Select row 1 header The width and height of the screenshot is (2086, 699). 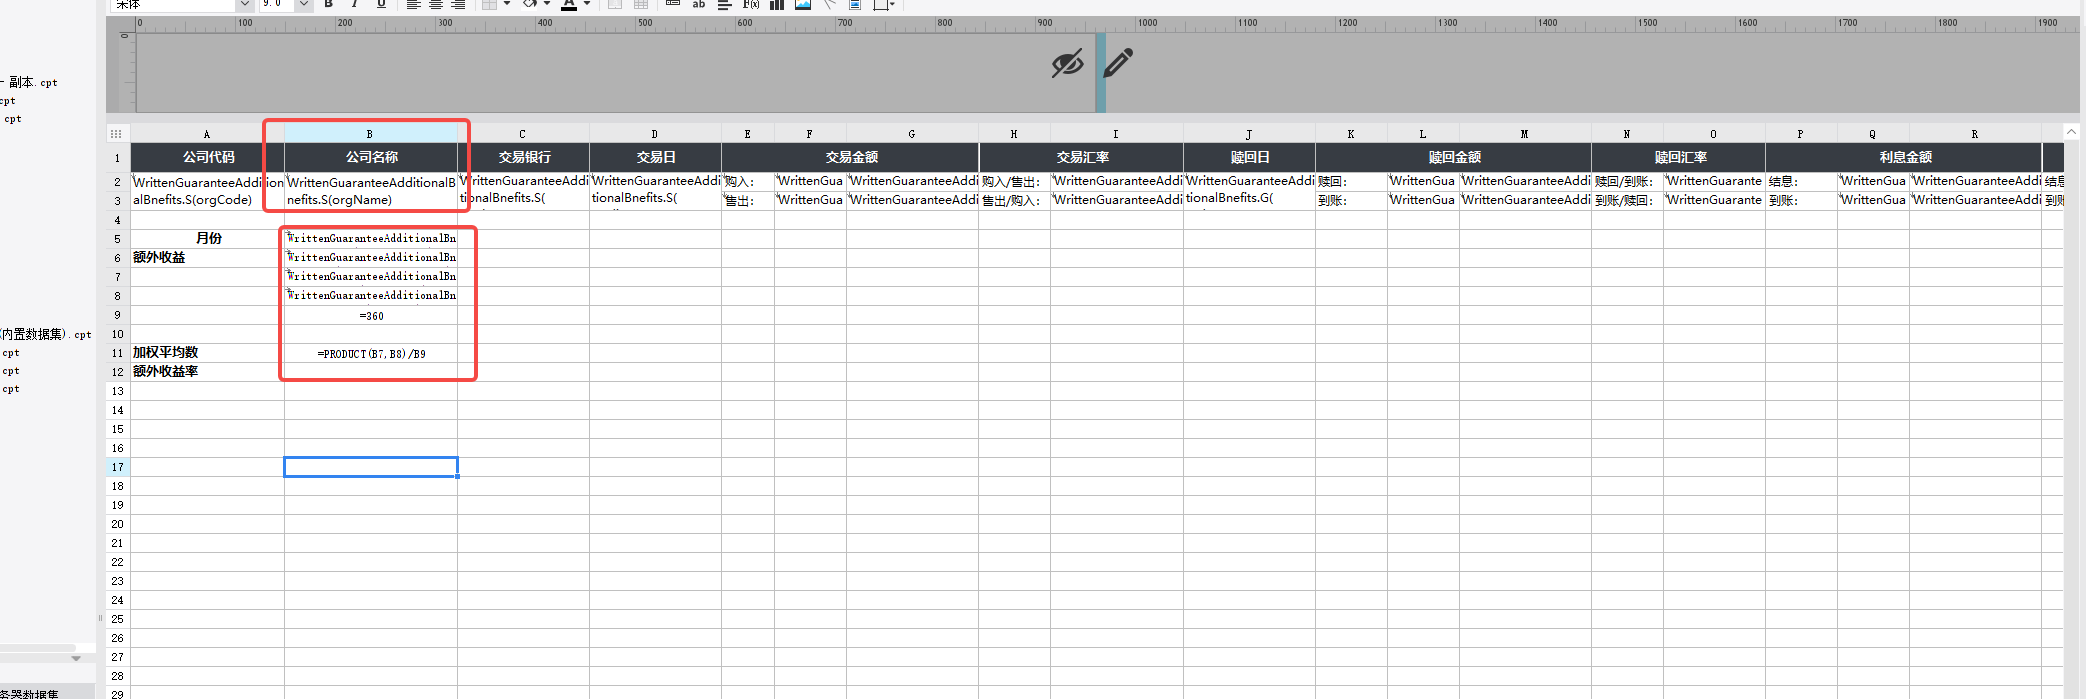117,158
